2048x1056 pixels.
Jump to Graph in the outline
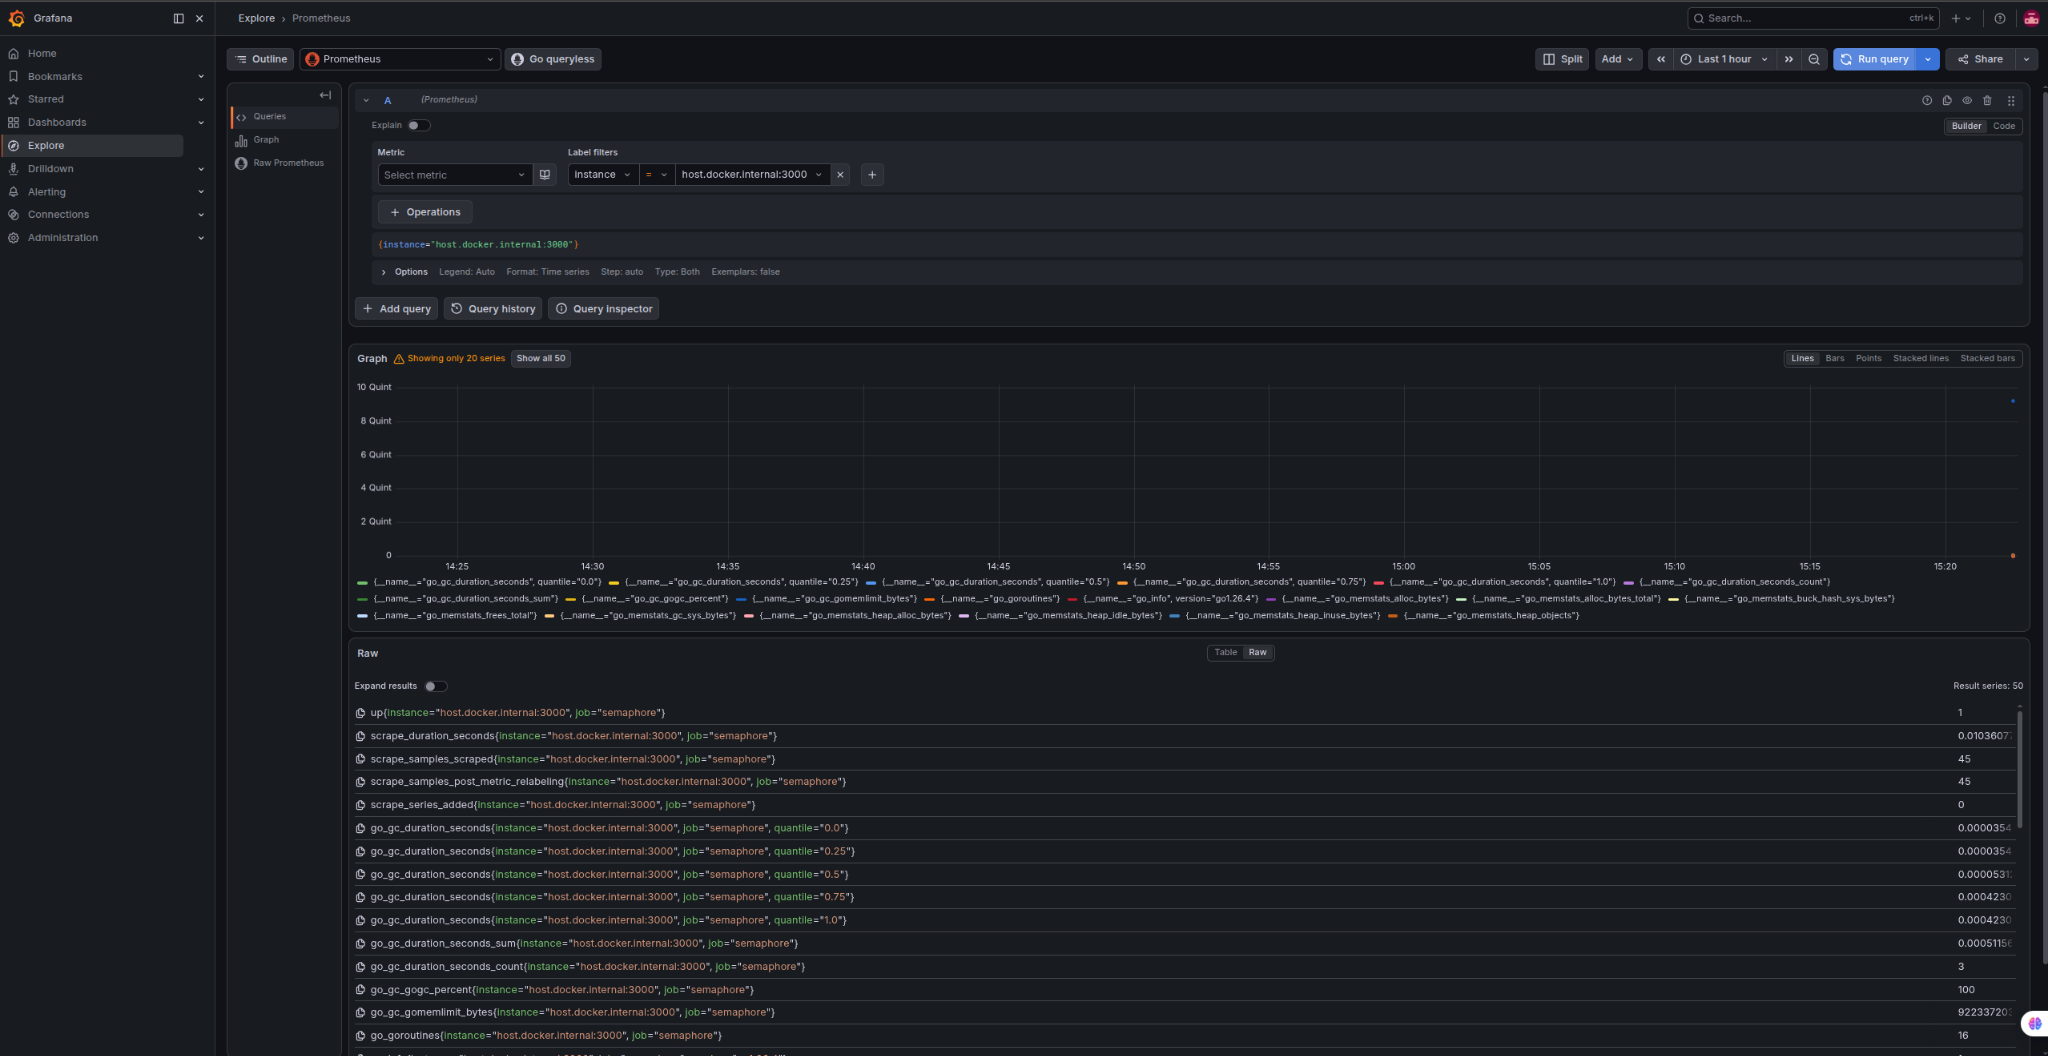tap(266, 140)
